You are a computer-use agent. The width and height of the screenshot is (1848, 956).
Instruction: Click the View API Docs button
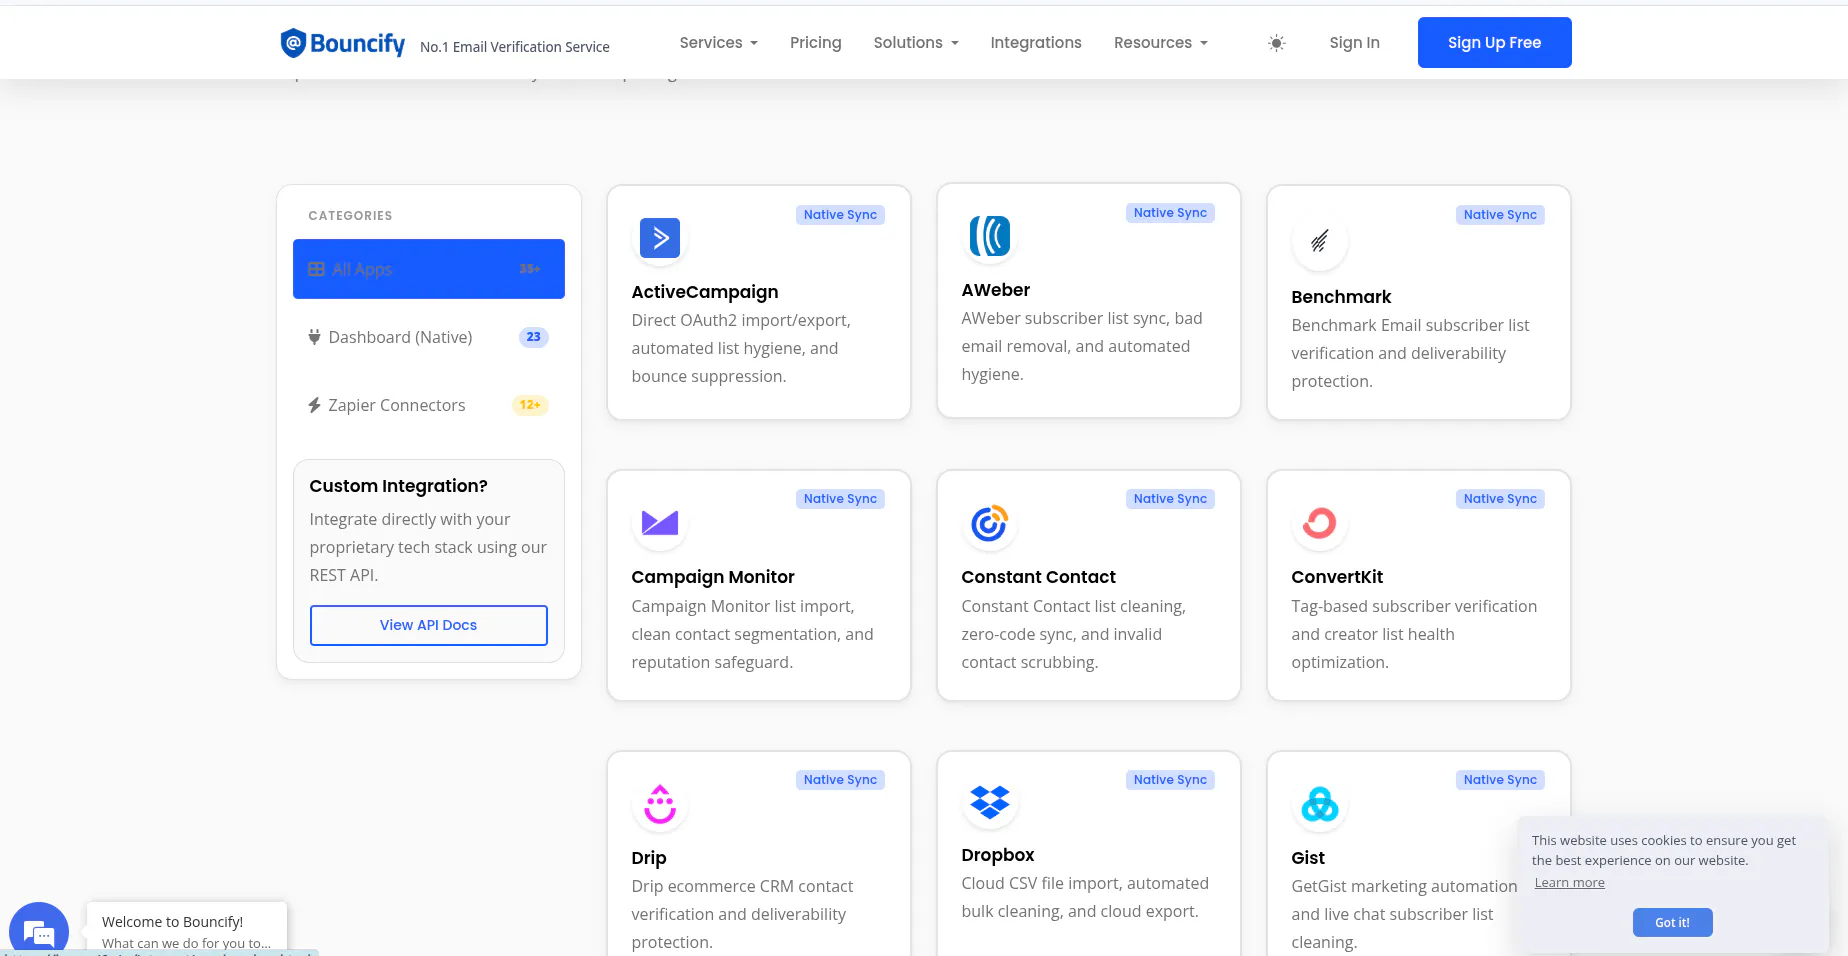[429, 625]
